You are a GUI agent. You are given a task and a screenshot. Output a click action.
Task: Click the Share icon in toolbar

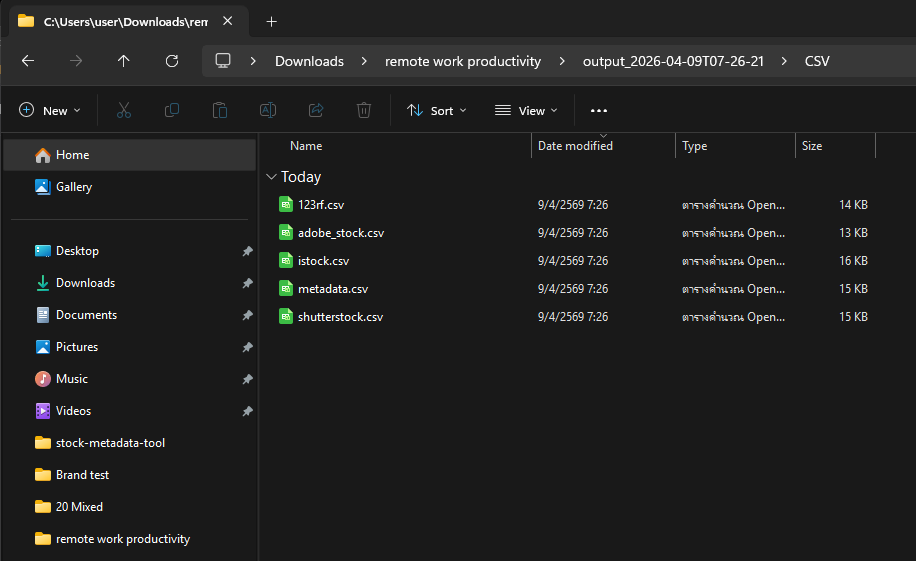tap(316, 110)
